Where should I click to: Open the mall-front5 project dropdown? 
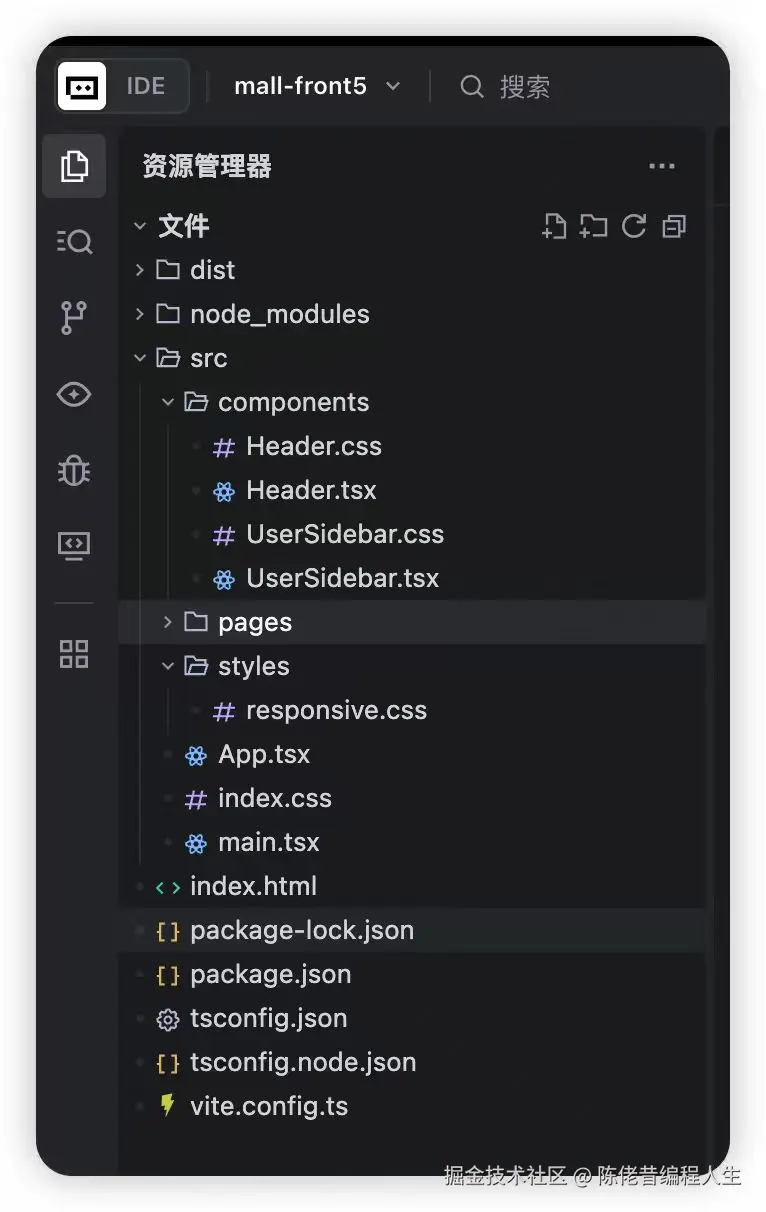click(316, 86)
